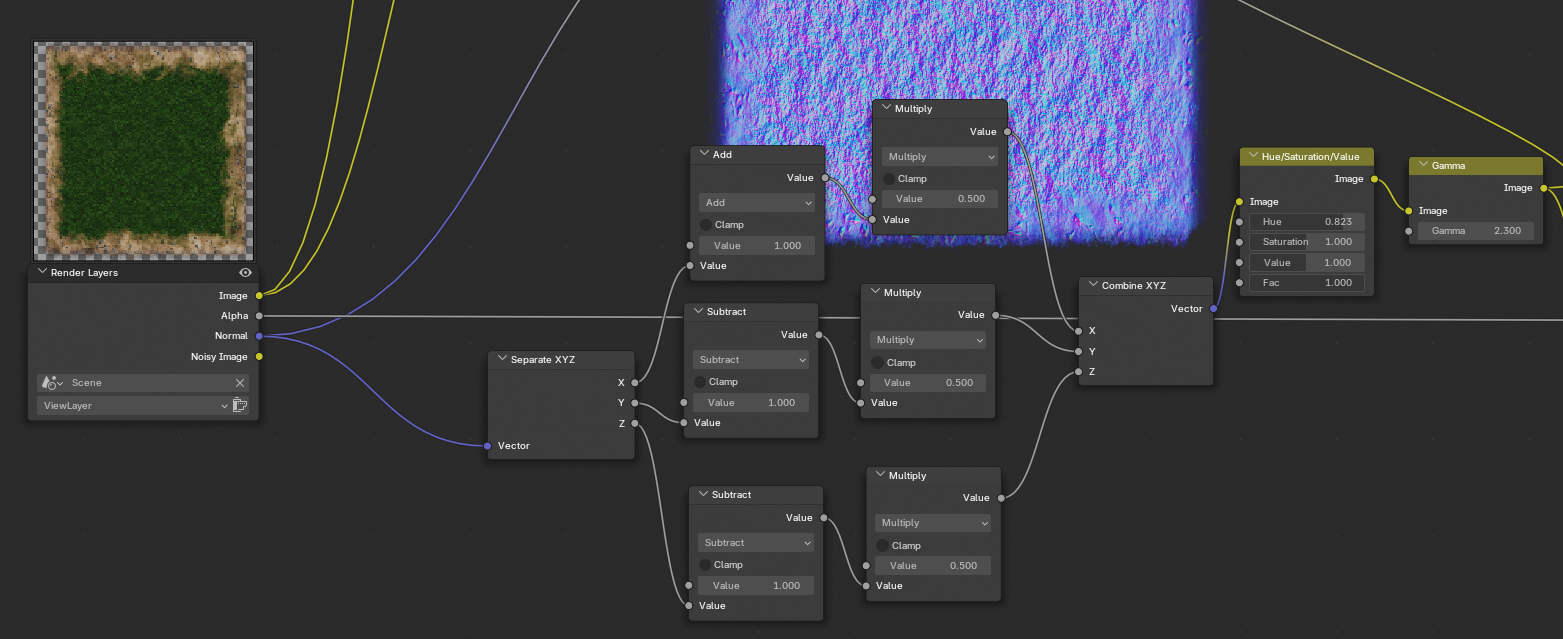The image size is (1563, 639).
Task: Open the Add operation dropdown in Add node
Action: coord(757,203)
